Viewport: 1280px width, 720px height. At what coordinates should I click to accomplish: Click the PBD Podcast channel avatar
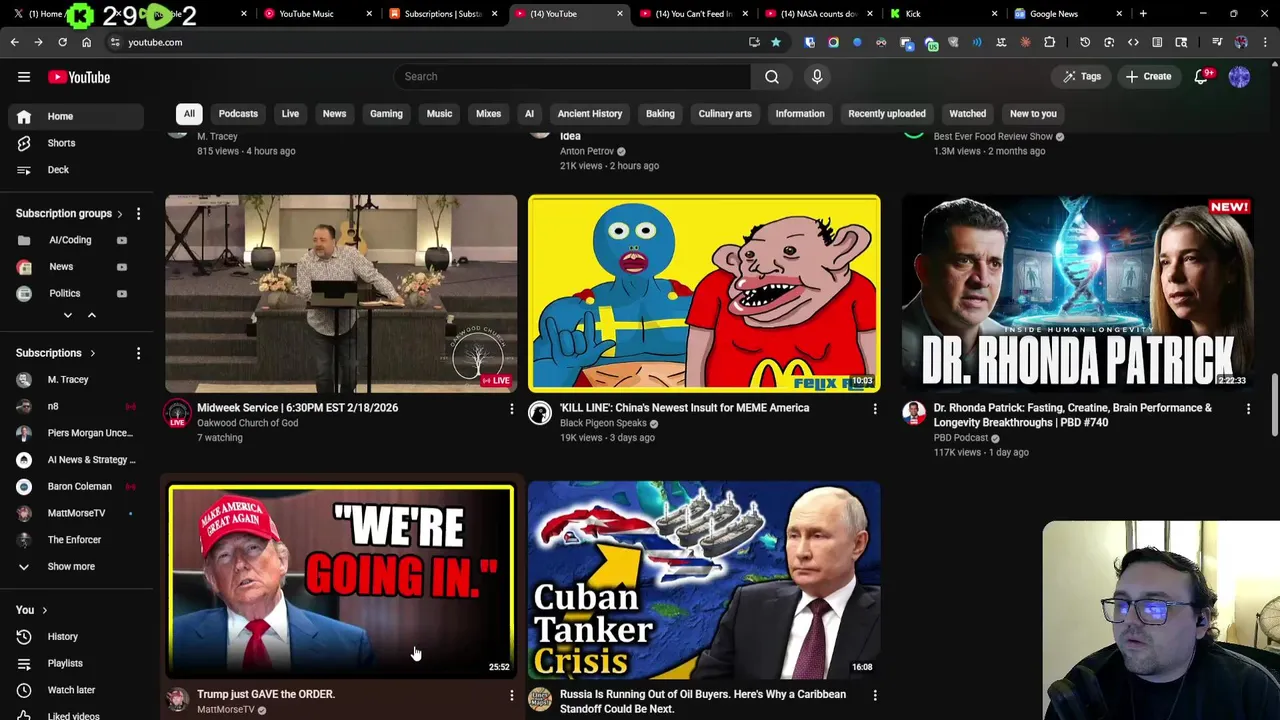tap(913, 412)
